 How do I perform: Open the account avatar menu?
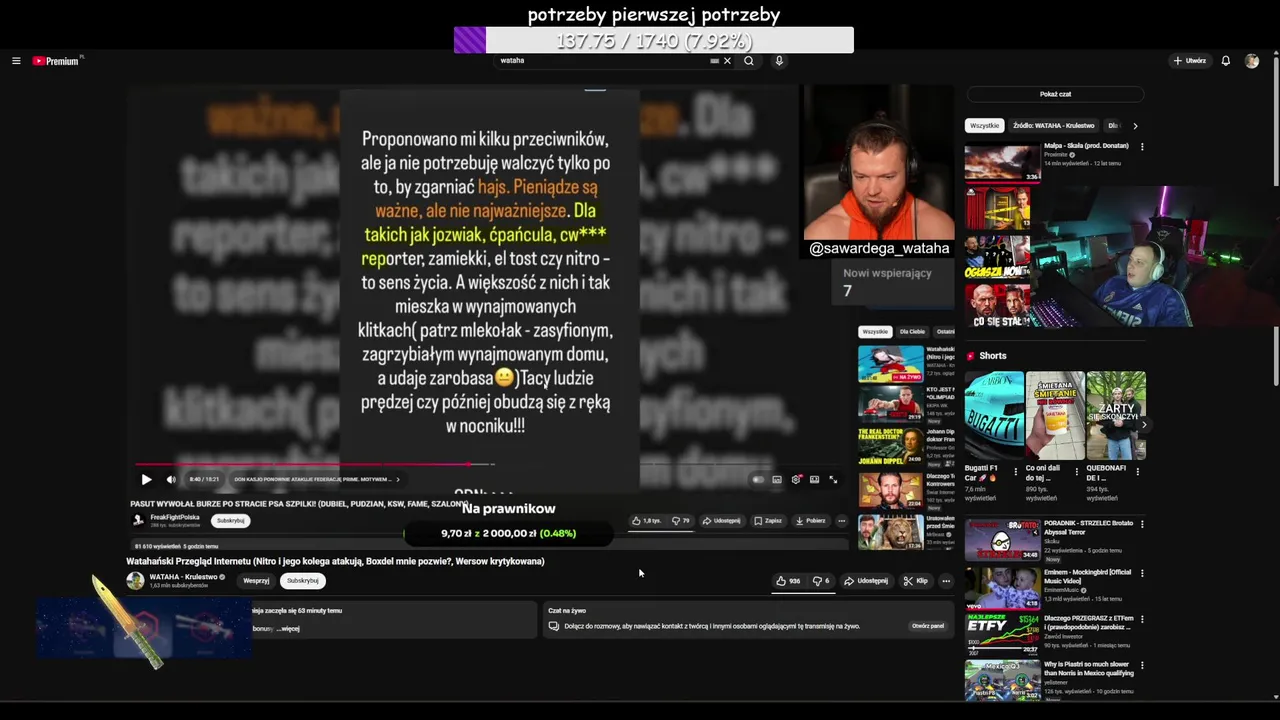(1252, 61)
